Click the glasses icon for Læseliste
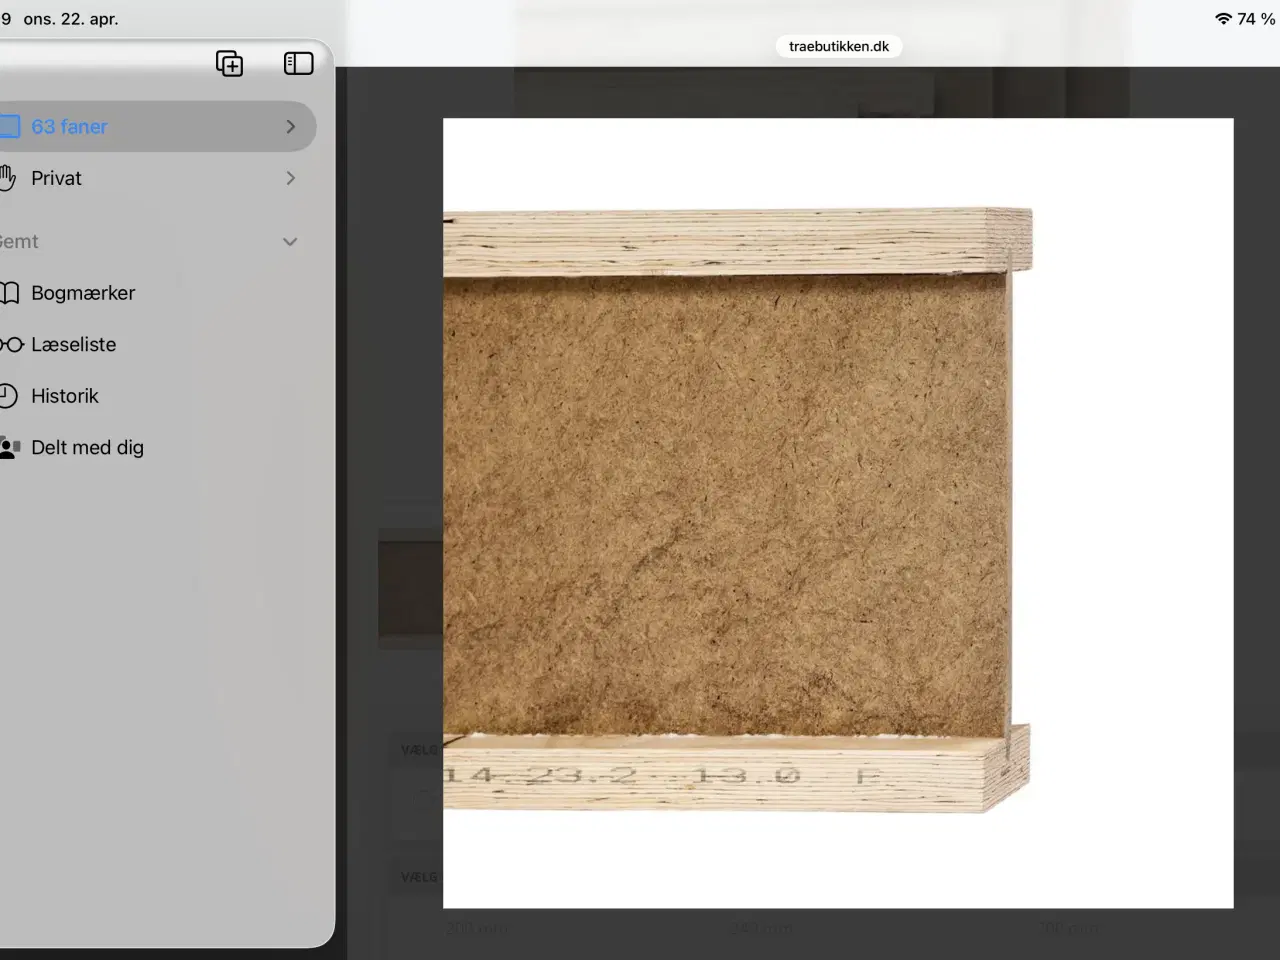Viewport: 1280px width, 960px height. coord(10,345)
